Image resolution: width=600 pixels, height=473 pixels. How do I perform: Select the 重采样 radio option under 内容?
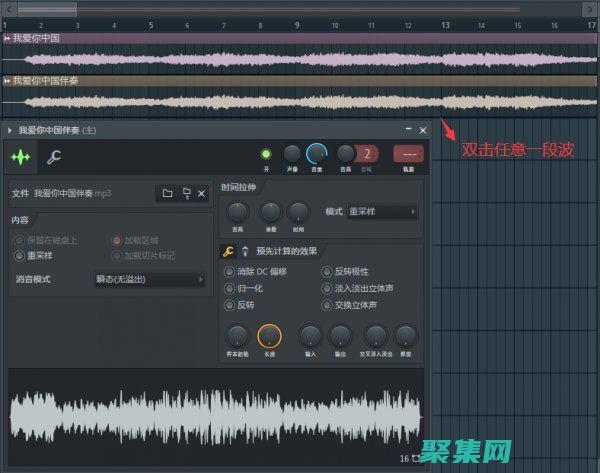click(x=21, y=254)
